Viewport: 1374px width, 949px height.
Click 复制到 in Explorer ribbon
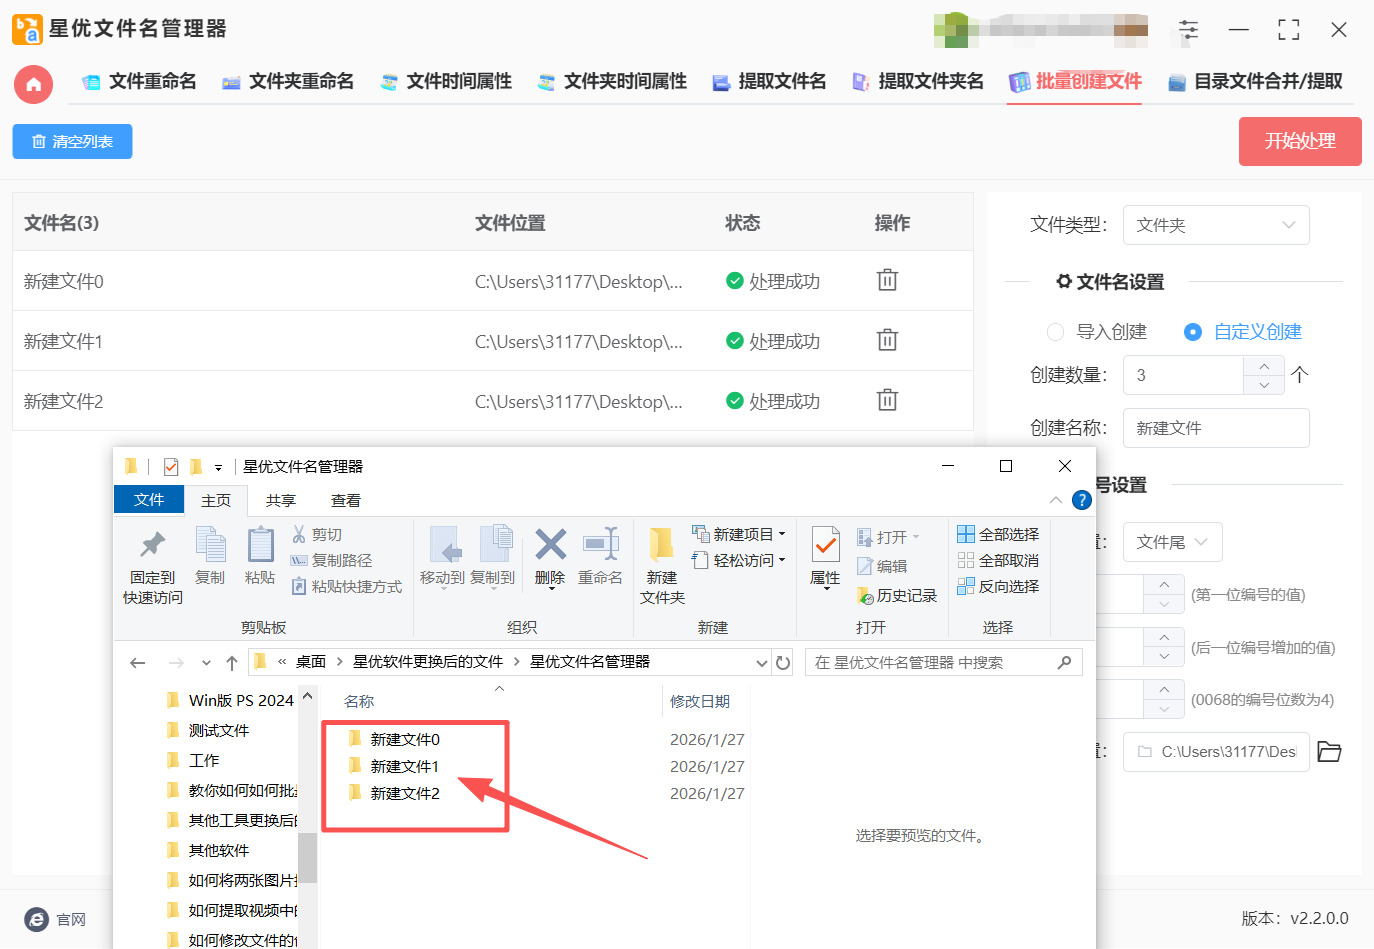[493, 557]
